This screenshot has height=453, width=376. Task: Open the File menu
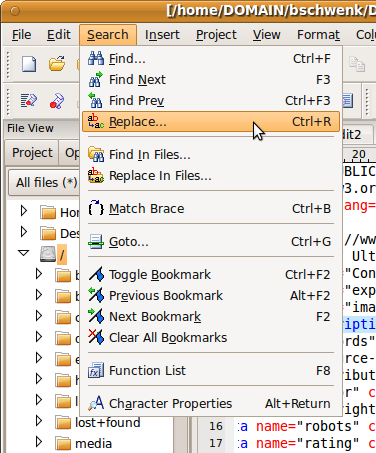[x=22, y=35]
